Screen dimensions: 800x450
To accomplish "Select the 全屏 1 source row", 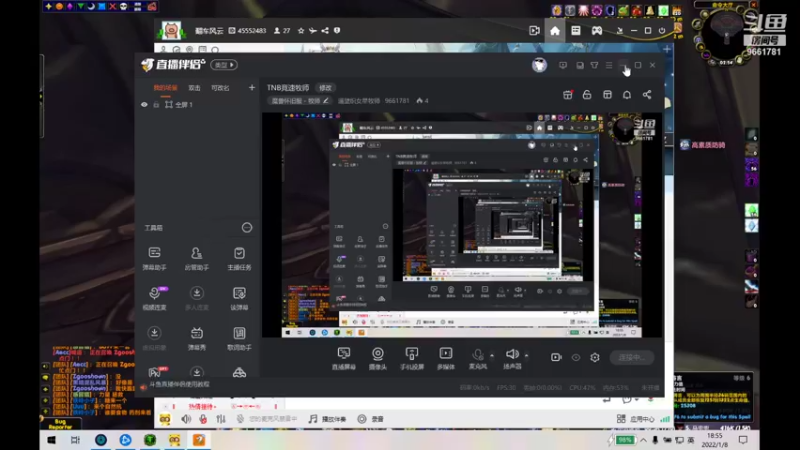I will [x=197, y=105].
